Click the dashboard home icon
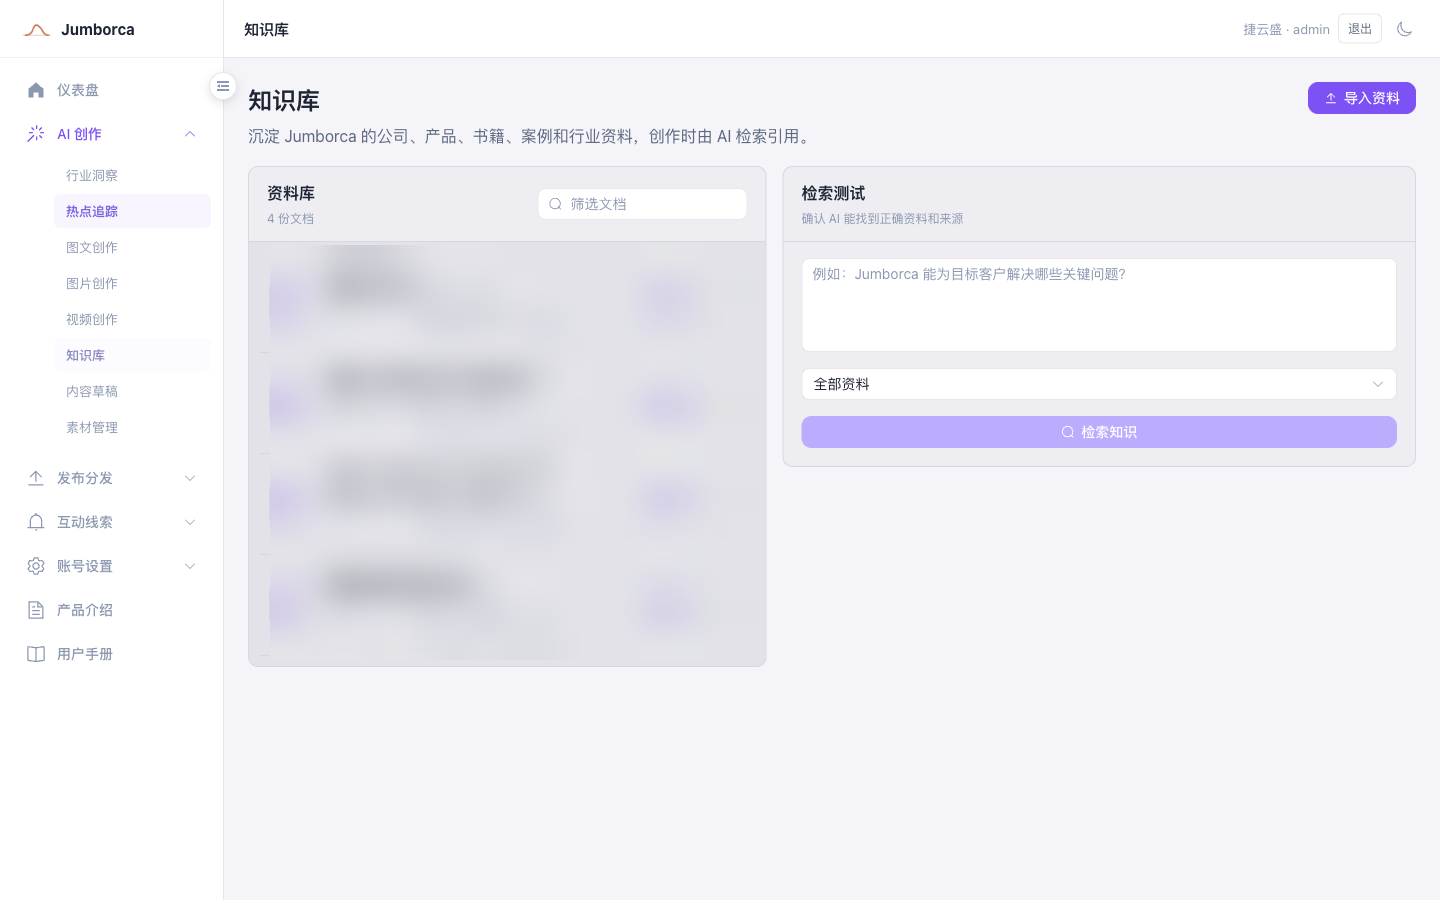 [36, 90]
